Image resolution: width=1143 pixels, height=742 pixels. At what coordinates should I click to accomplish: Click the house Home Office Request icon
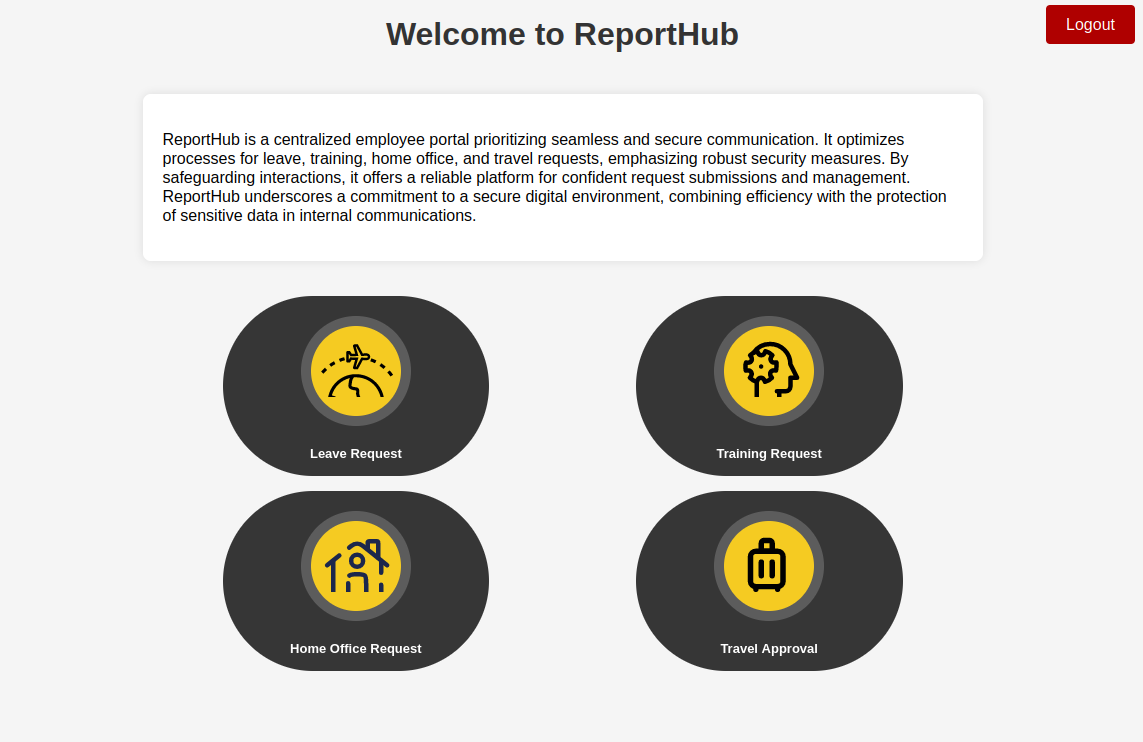pyautogui.click(x=356, y=566)
